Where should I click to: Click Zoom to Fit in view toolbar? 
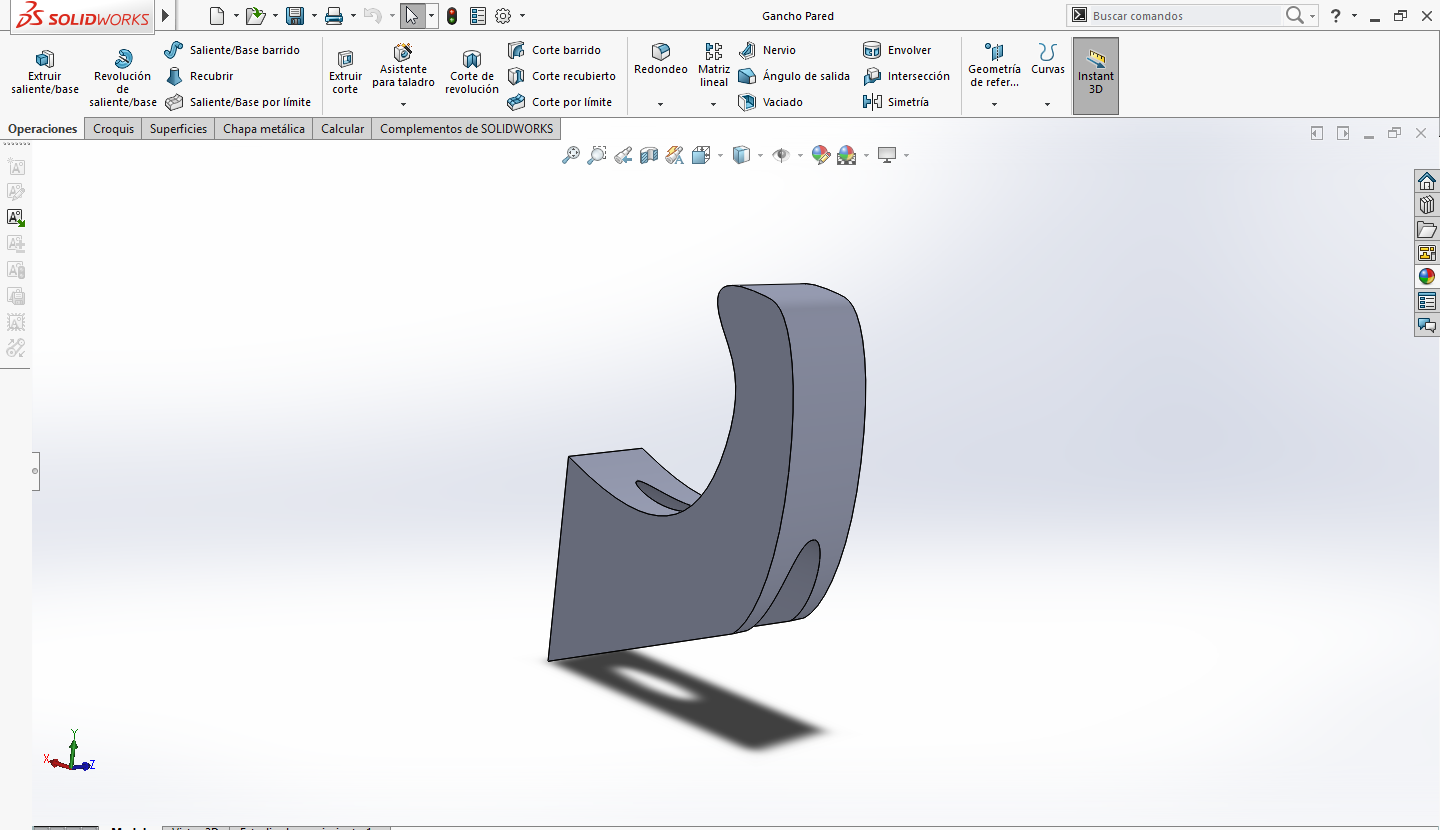pyautogui.click(x=571, y=155)
